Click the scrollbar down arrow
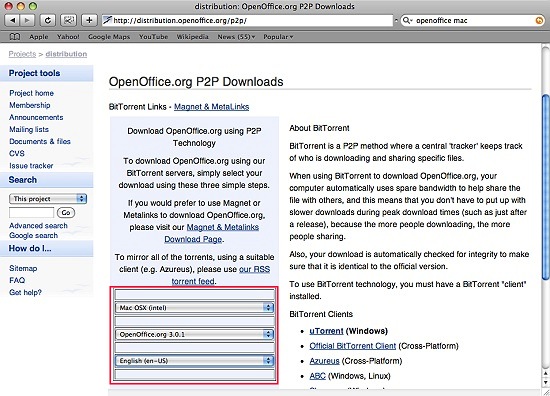This screenshot has height=396, width=550. coord(545,382)
